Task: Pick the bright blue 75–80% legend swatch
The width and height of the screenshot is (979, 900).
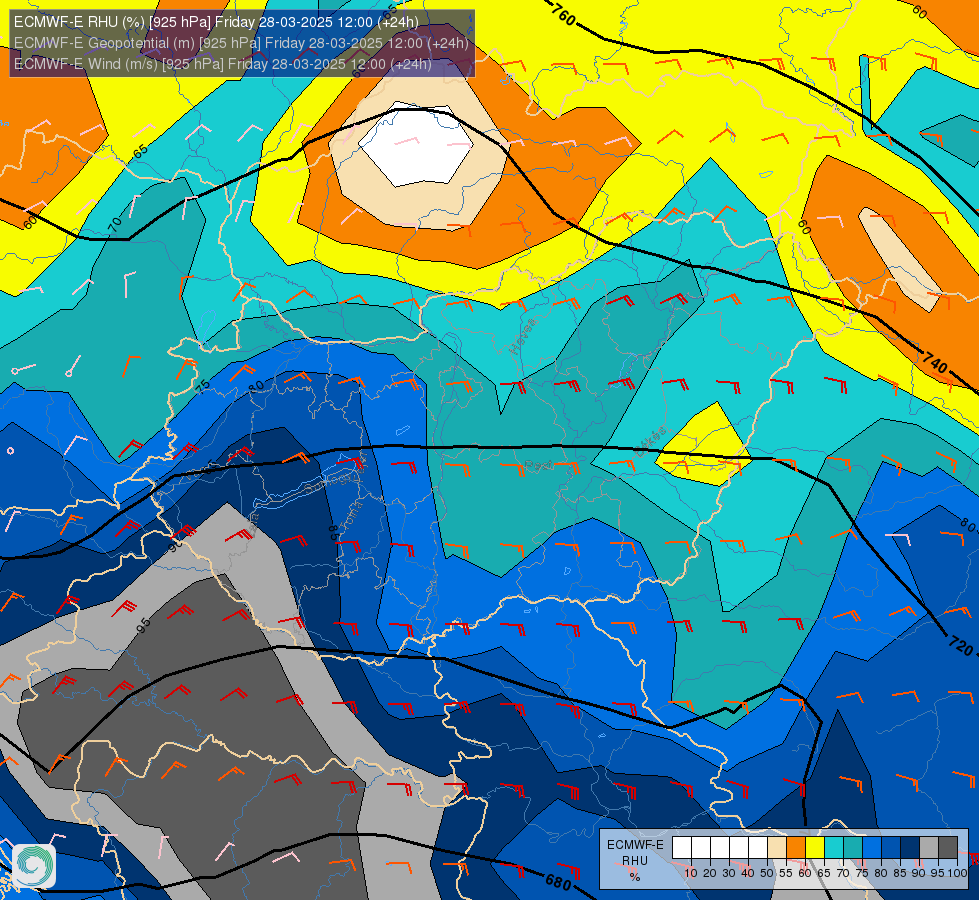Action: tap(872, 848)
